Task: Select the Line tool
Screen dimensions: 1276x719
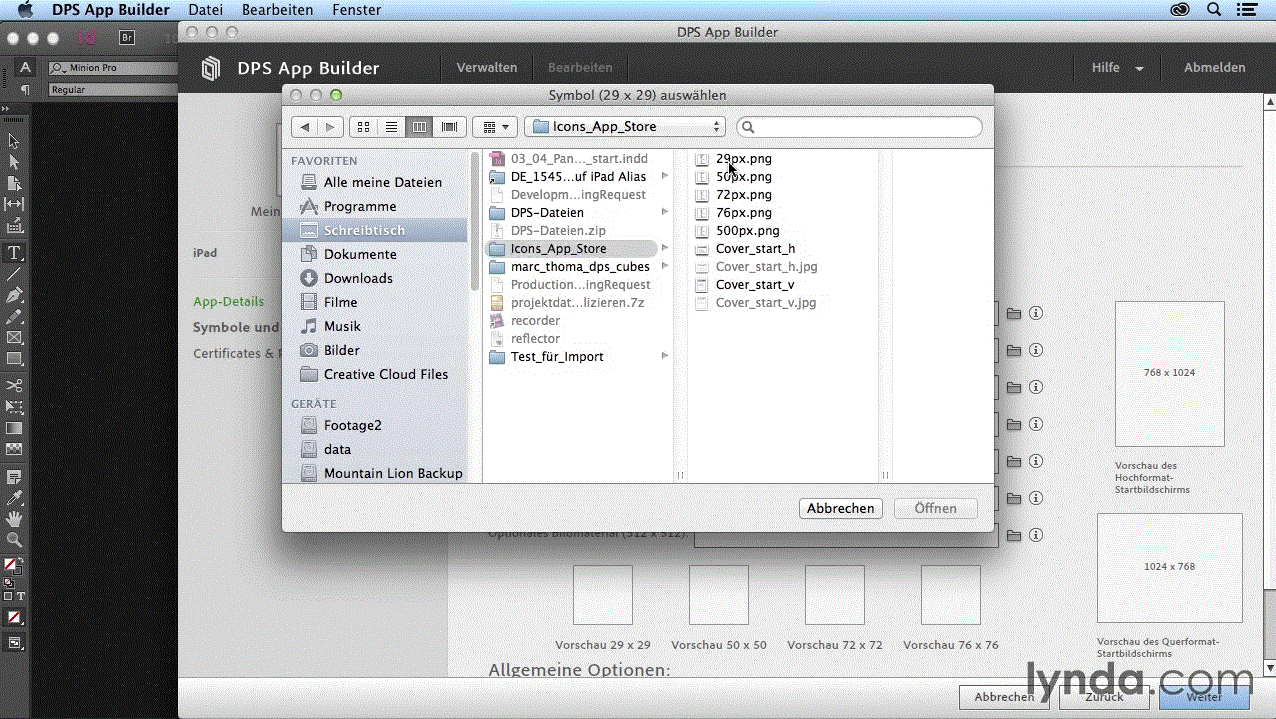Action: point(14,274)
